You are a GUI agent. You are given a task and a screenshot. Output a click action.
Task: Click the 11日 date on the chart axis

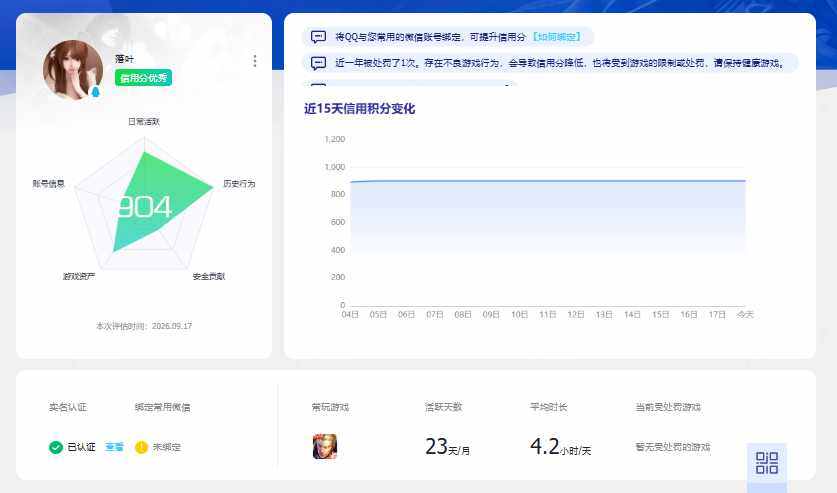[548, 315]
